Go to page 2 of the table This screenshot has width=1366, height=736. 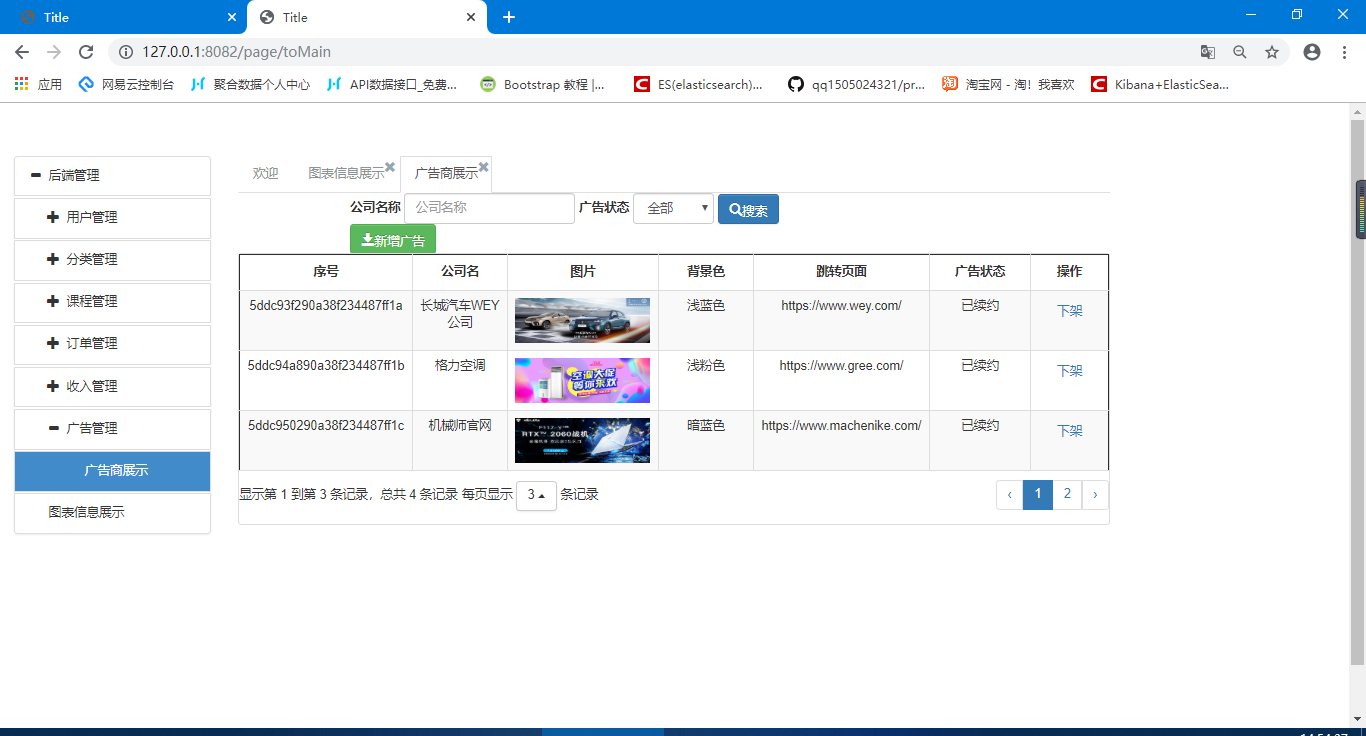coord(1067,494)
